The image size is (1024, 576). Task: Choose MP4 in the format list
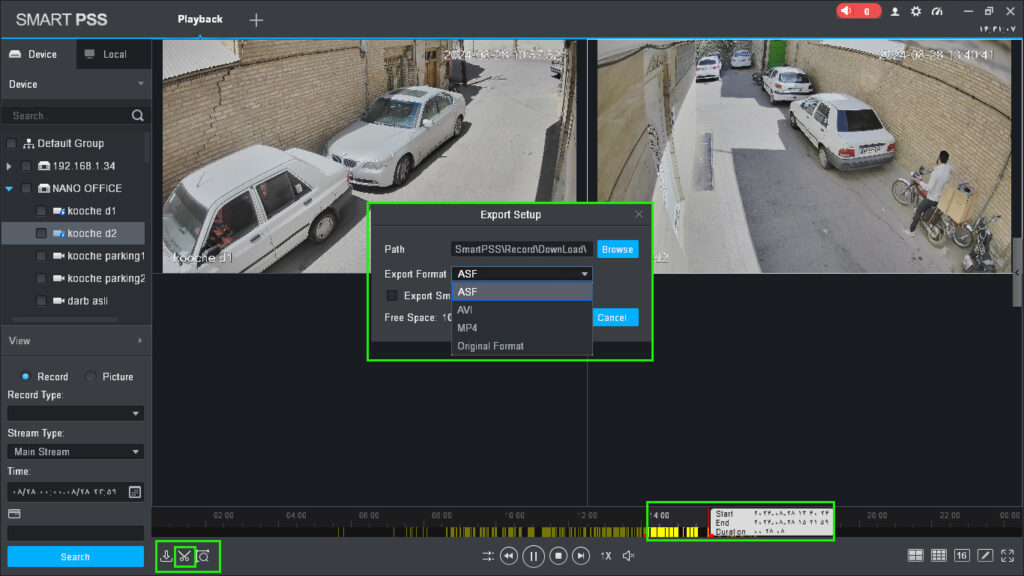coord(522,328)
